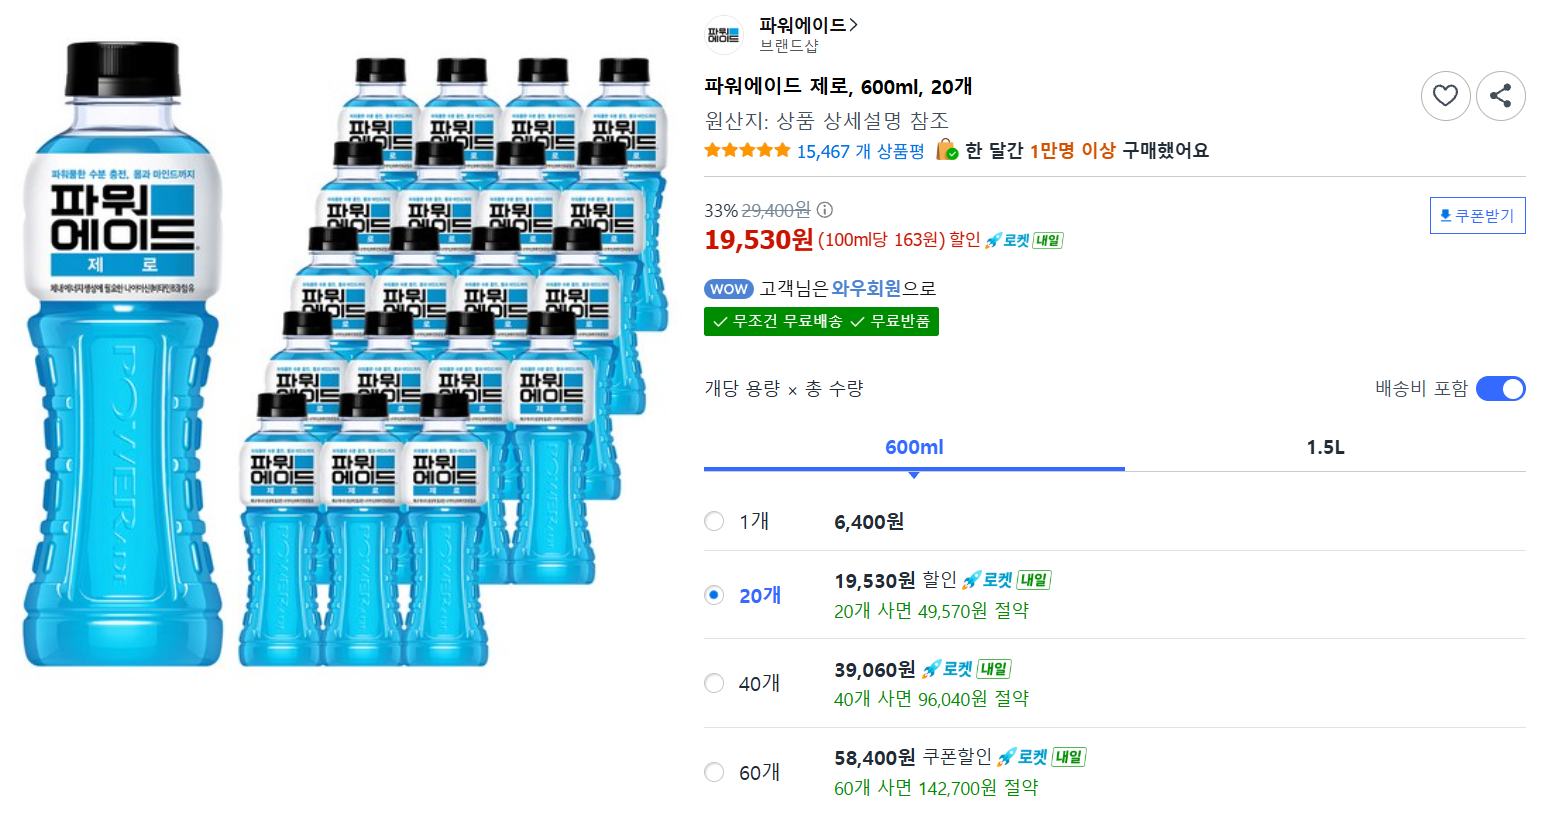The image size is (1545, 821).
Task: Click the Rocket delivery badge beside main price
Action: [1024, 240]
